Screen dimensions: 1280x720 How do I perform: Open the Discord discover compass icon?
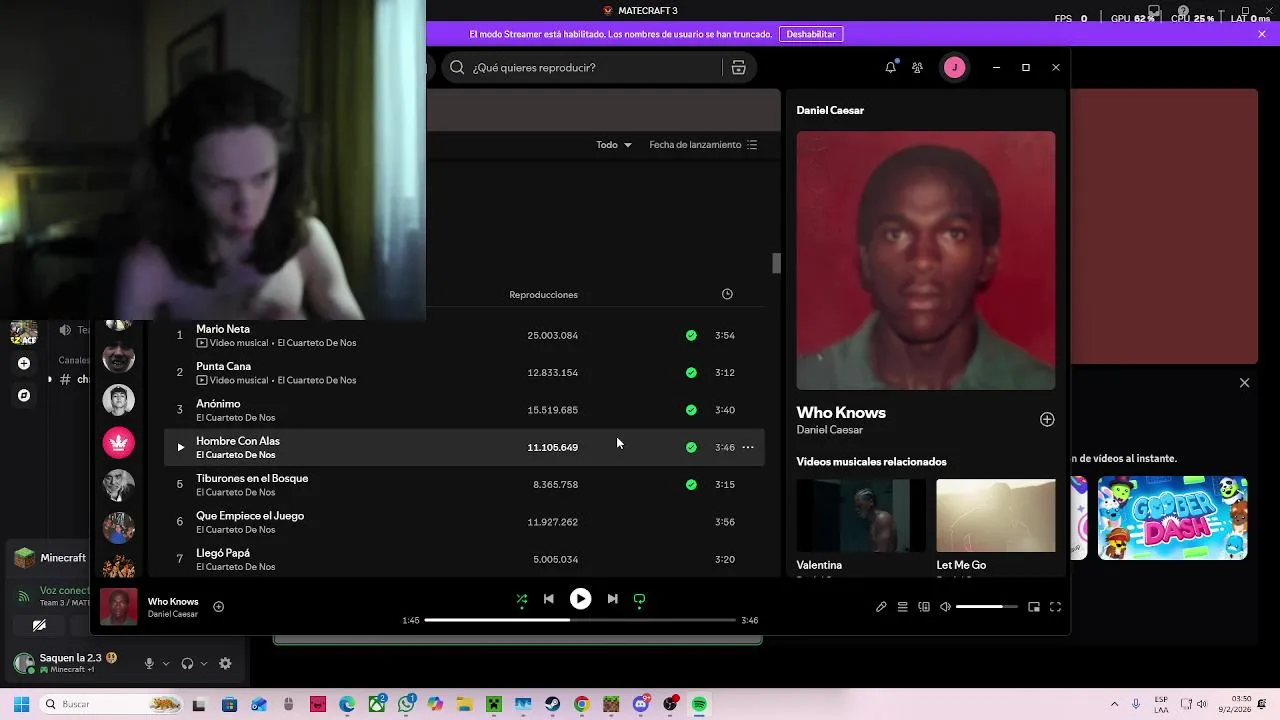pyautogui.click(x=24, y=396)
